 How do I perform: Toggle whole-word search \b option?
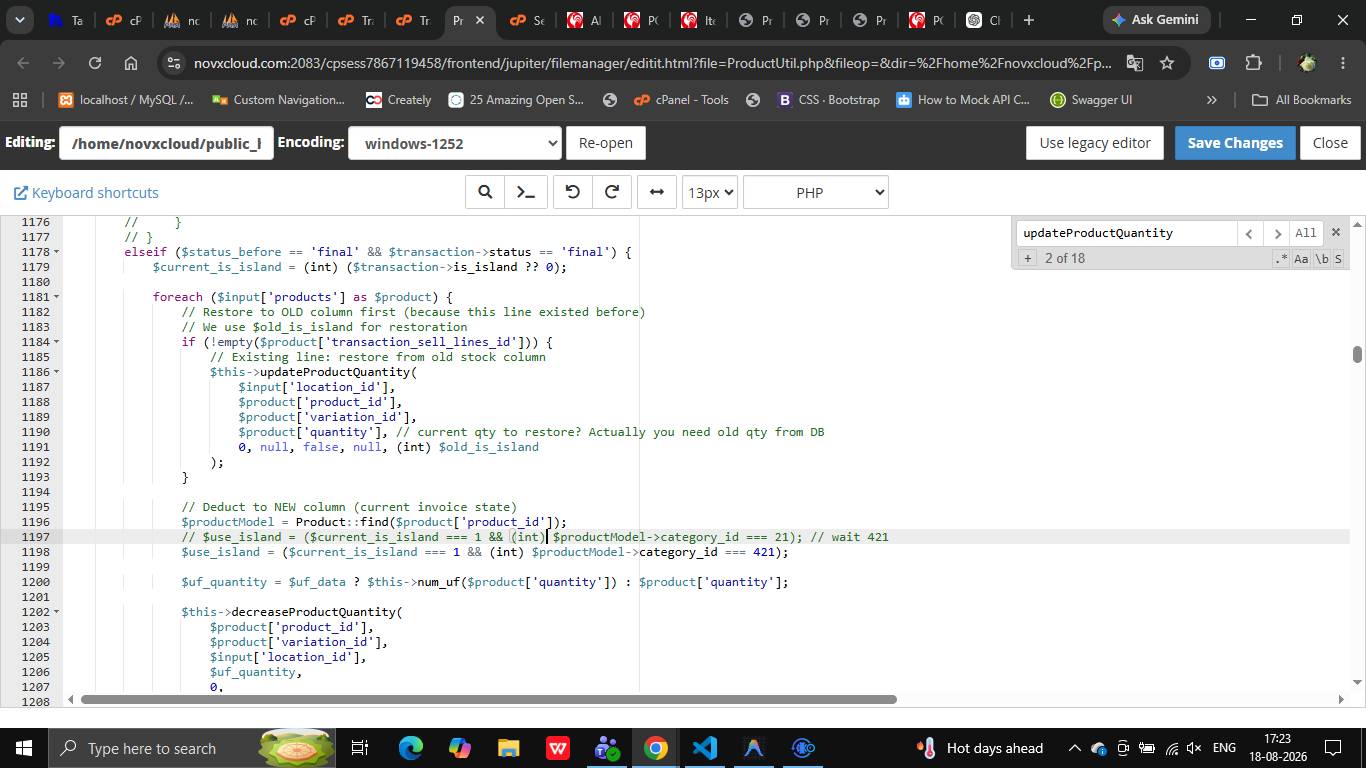[1321, 258]
